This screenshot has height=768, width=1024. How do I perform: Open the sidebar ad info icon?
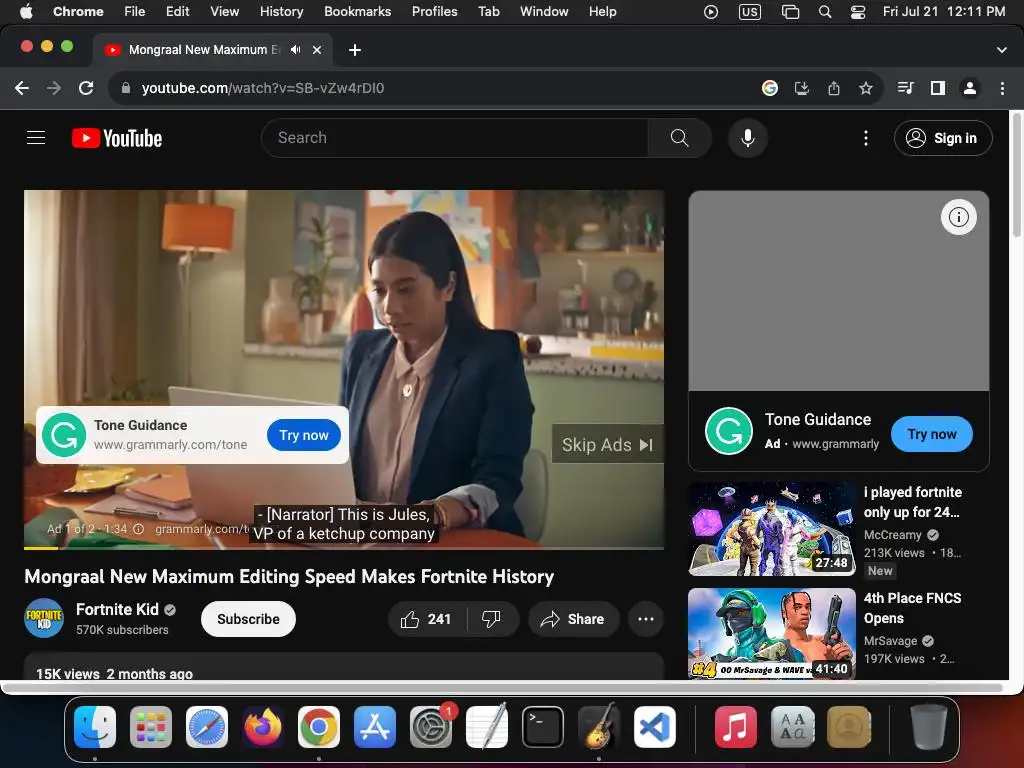click(959, 217)
